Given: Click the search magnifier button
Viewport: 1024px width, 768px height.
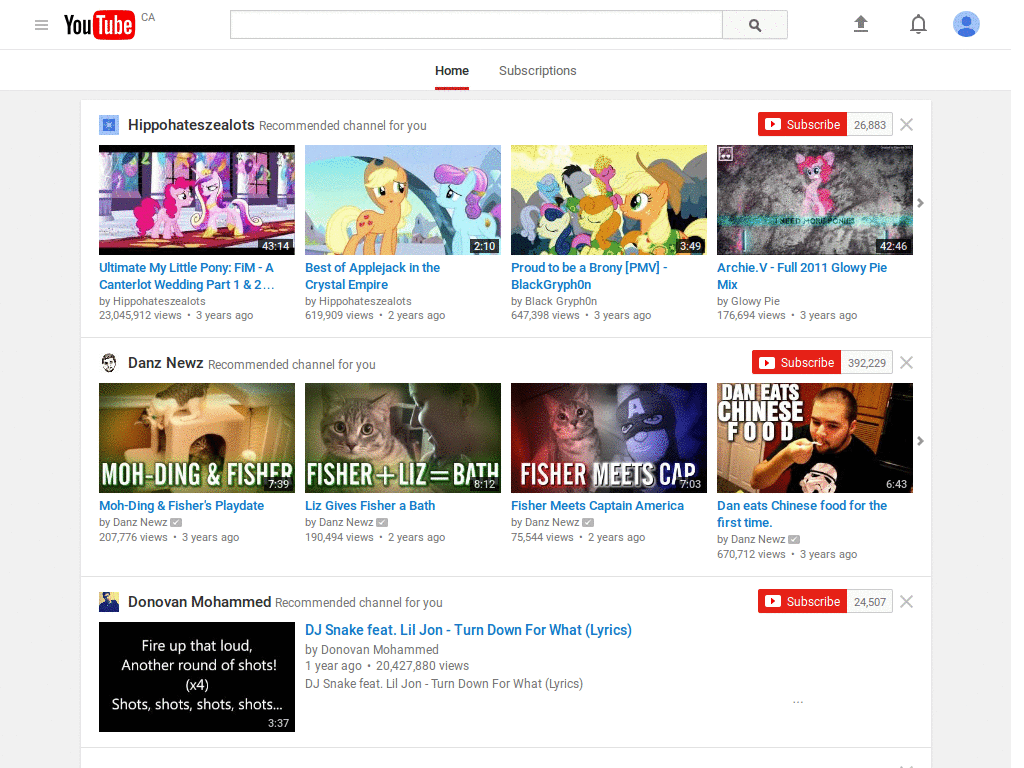Looking at the screenshot, I should tap(754, 25).
